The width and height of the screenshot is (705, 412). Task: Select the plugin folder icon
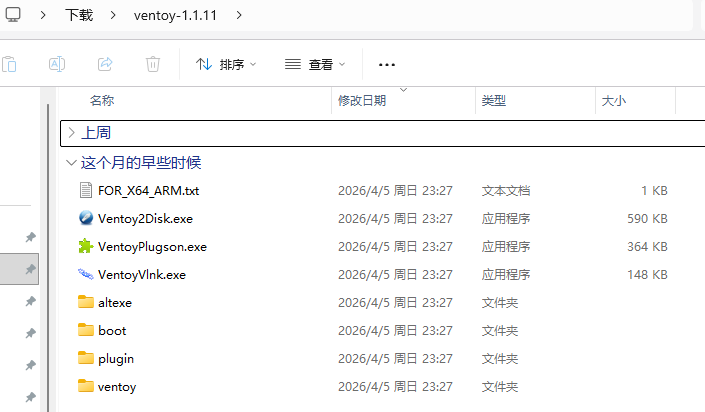85,358
